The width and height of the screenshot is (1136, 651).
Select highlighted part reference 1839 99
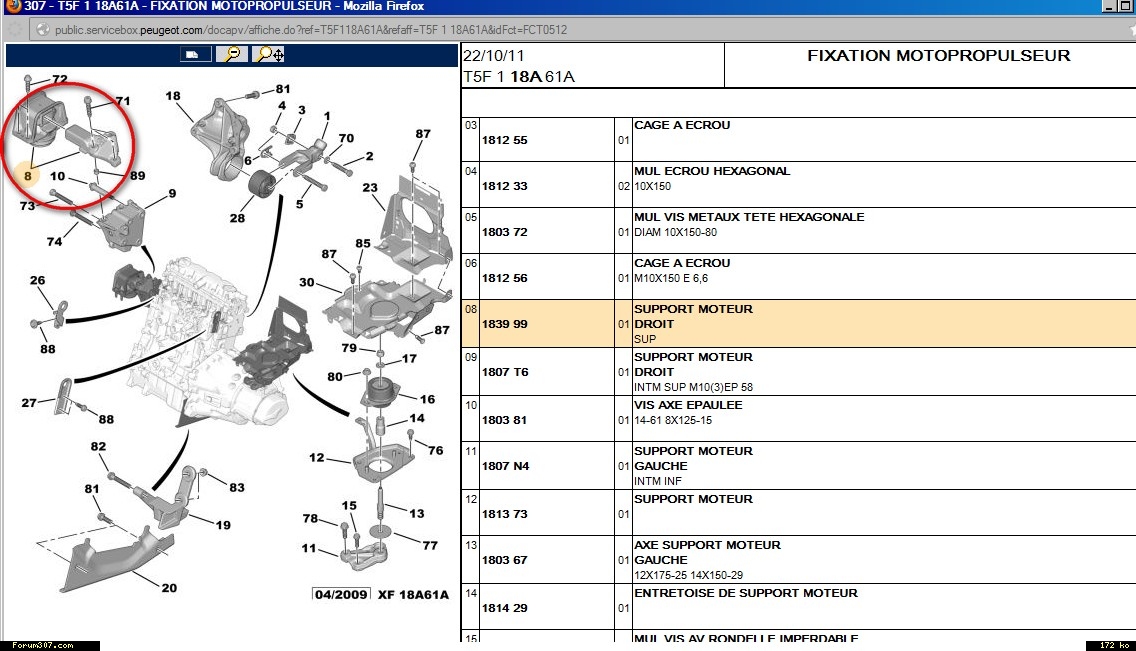point(505,324)
